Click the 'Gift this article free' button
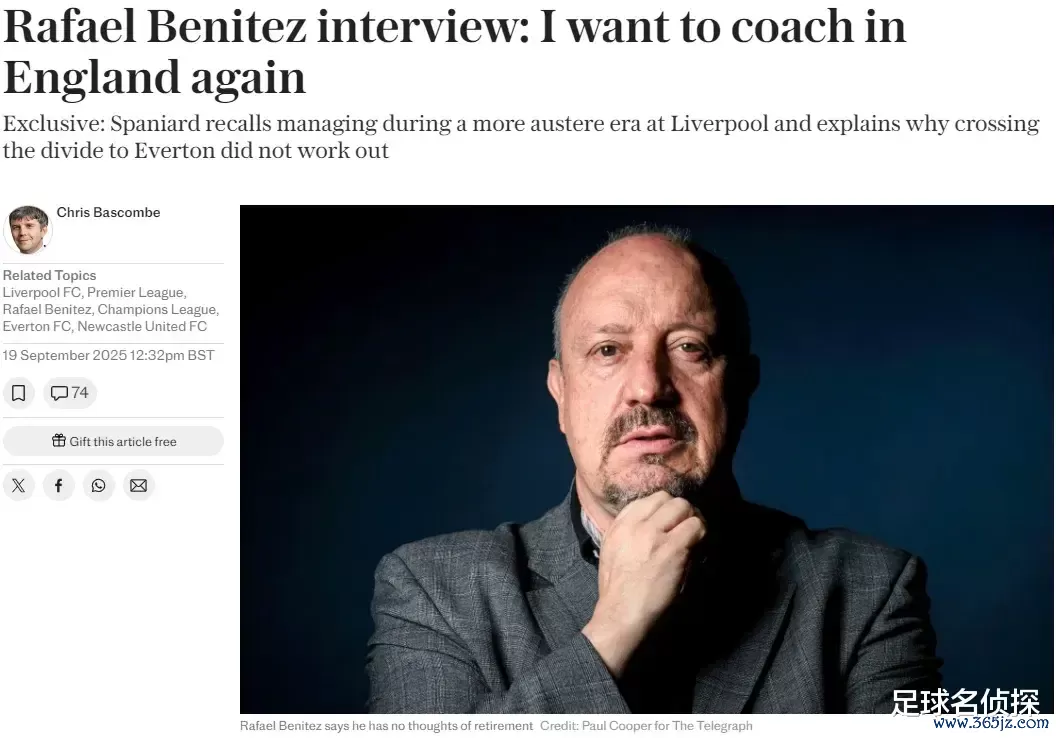 (x=113, y=441)
